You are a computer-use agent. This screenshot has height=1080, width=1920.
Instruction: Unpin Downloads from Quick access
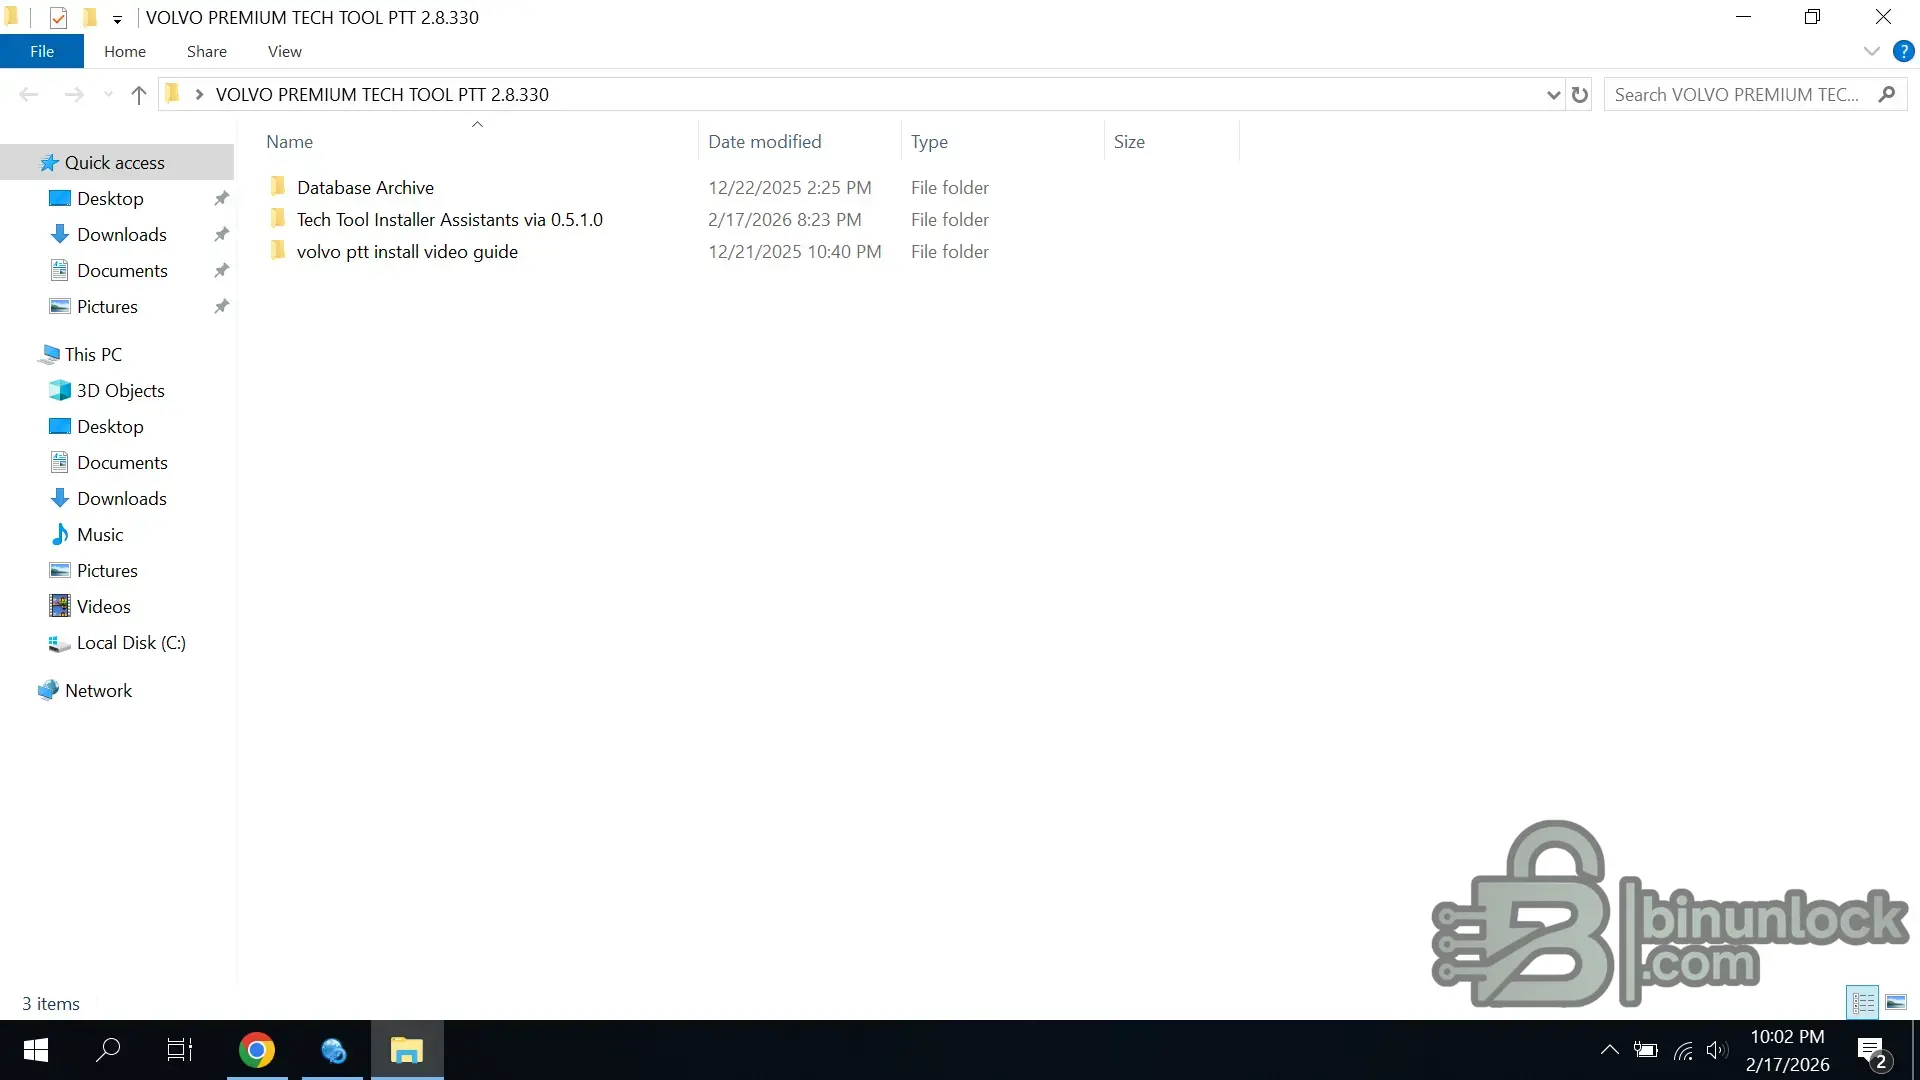tap(221, 234)
